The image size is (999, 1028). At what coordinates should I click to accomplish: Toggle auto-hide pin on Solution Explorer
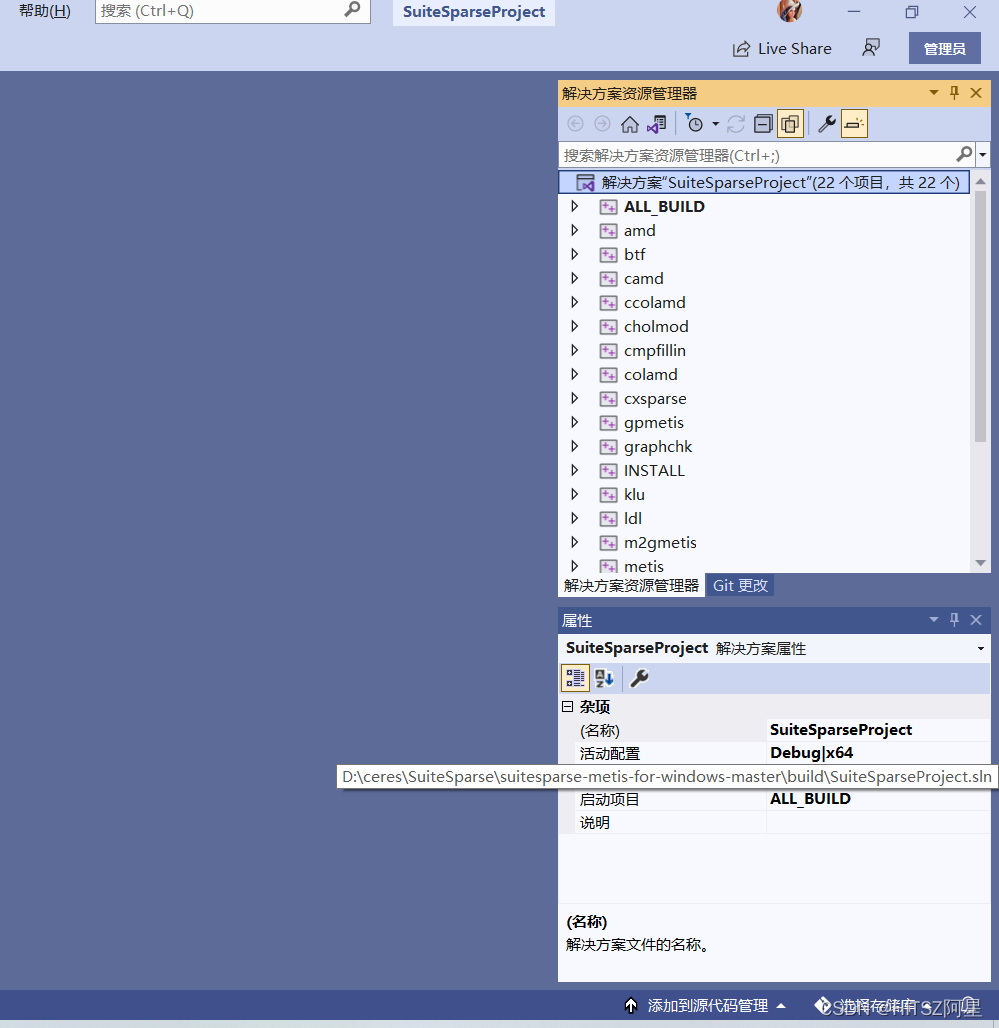954,93
